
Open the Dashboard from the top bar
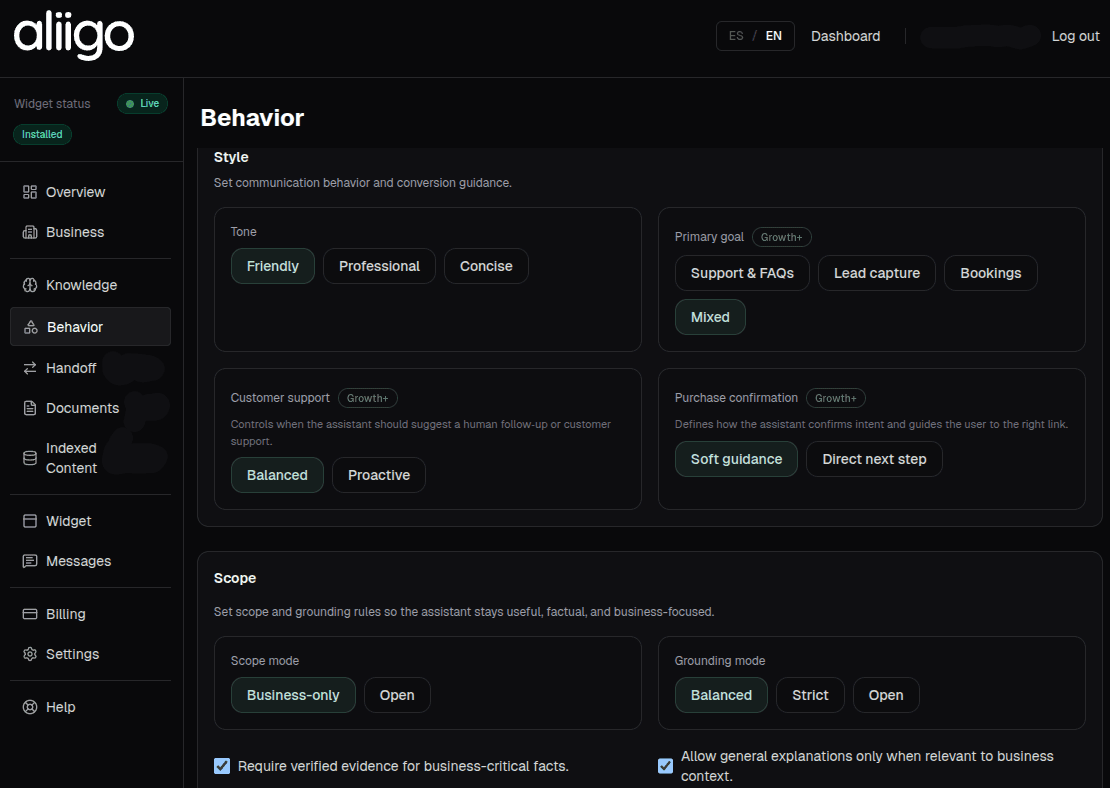coord(845,35)
